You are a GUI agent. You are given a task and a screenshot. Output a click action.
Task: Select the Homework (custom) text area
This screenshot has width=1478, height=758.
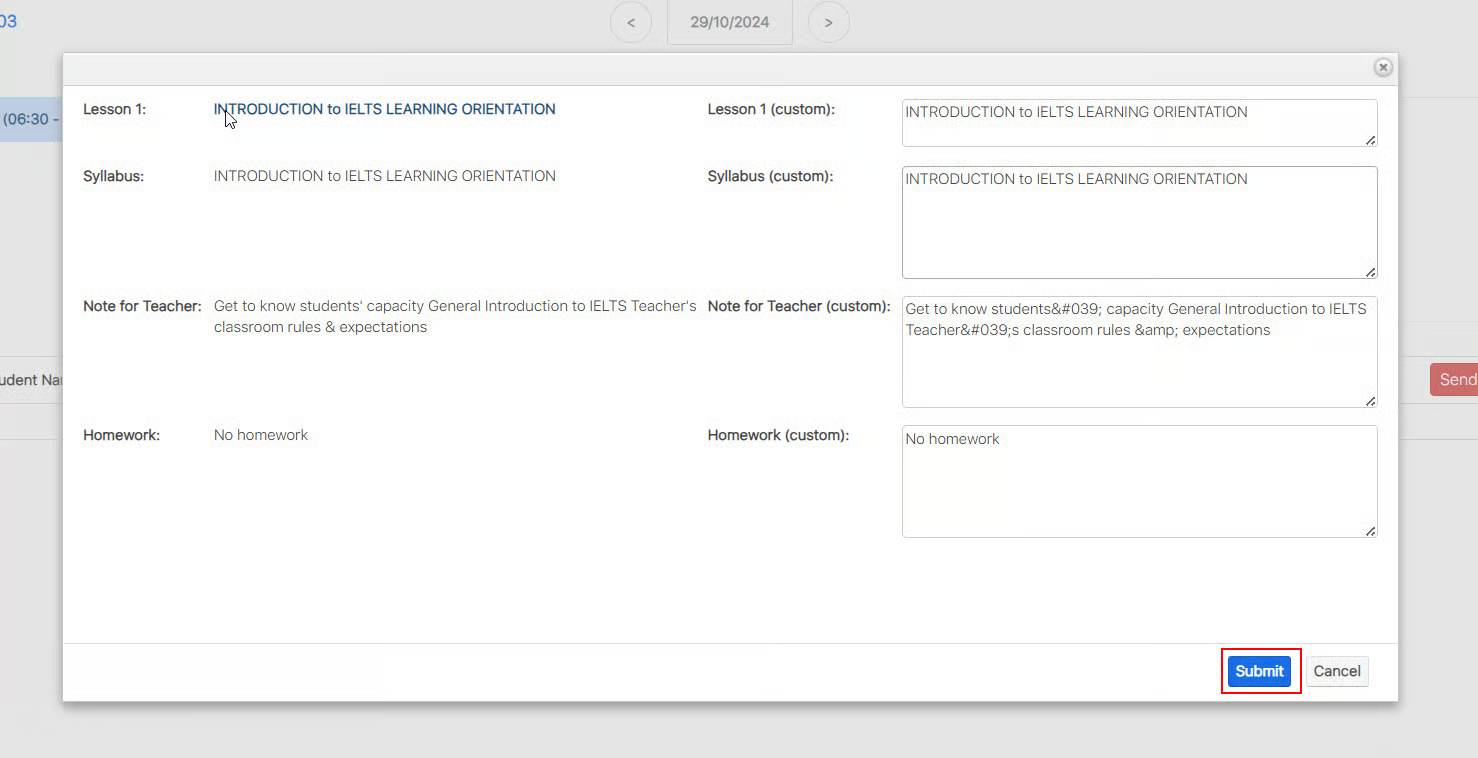[x=1138, y=481]
